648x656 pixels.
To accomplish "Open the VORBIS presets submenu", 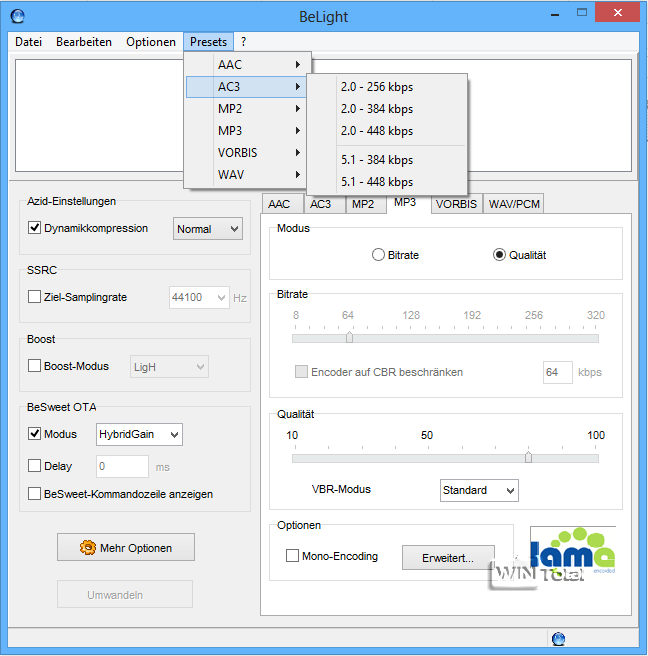I will pyautogui.click(x=248, y=153).
